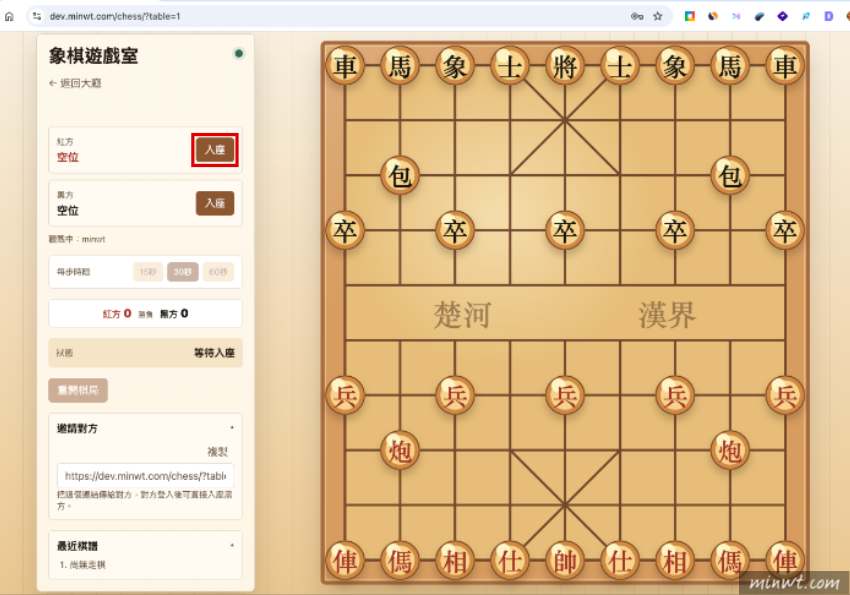Viewport: 850px width, 595px height.
Task: Open site information icon in address bar
Action: pyautogui.click(x=37, y=16)
